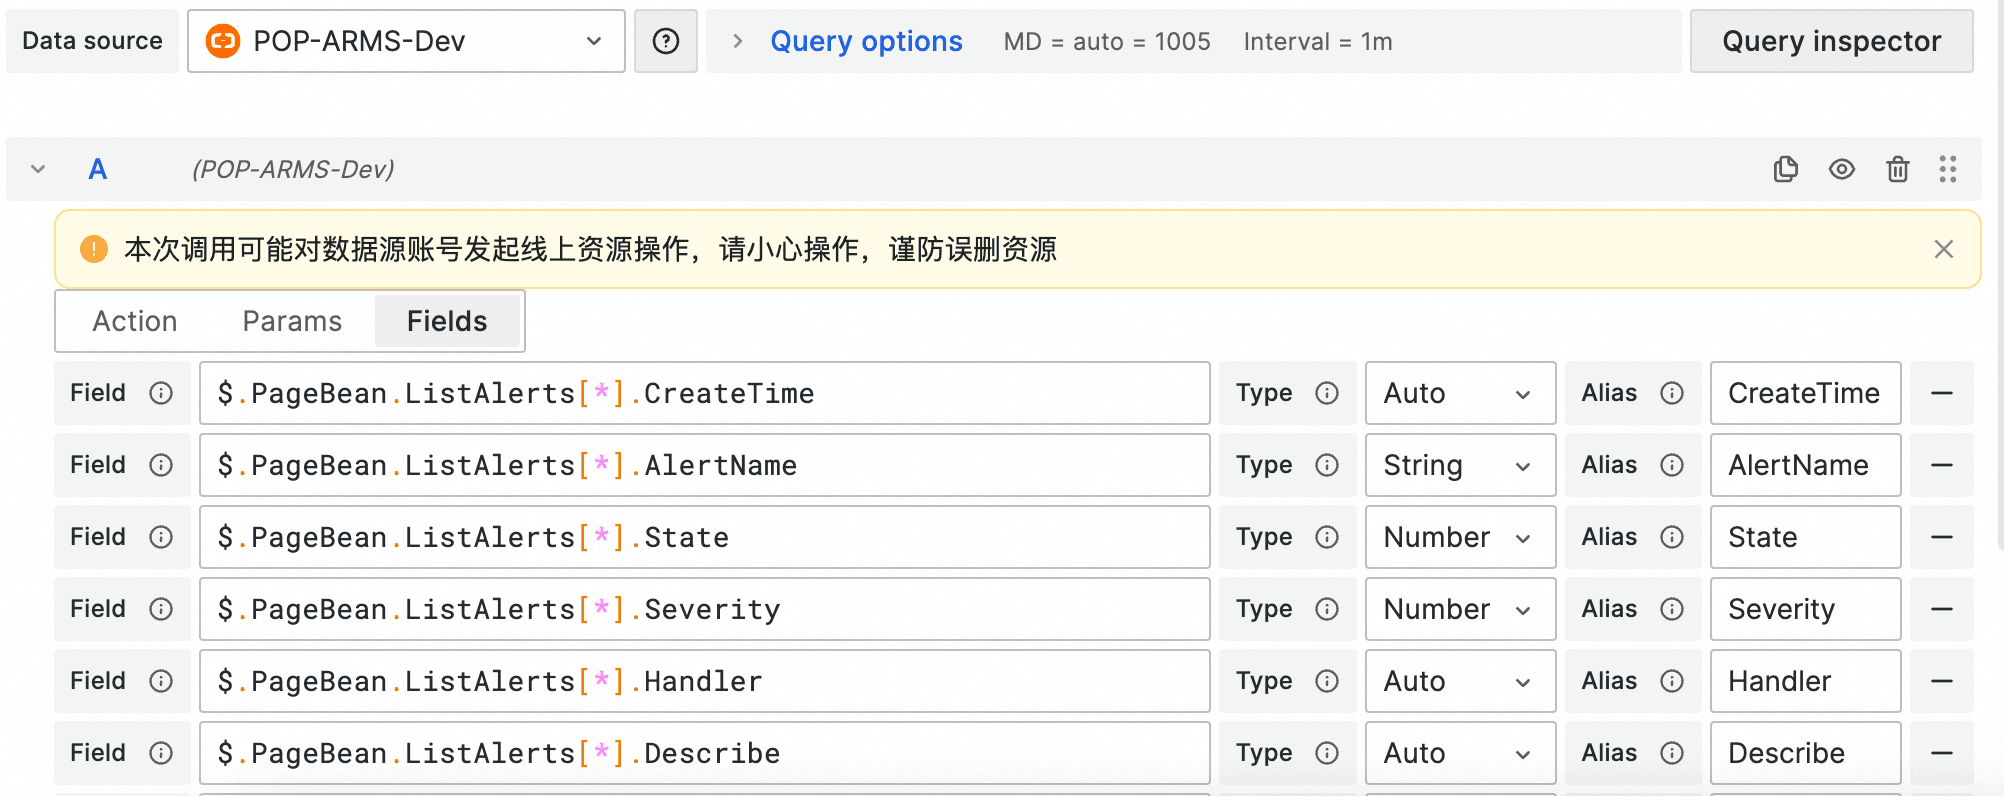
Task: Click info icon beside AlertName Type label
Action: pyautogui.click(x=1327, y=465)
